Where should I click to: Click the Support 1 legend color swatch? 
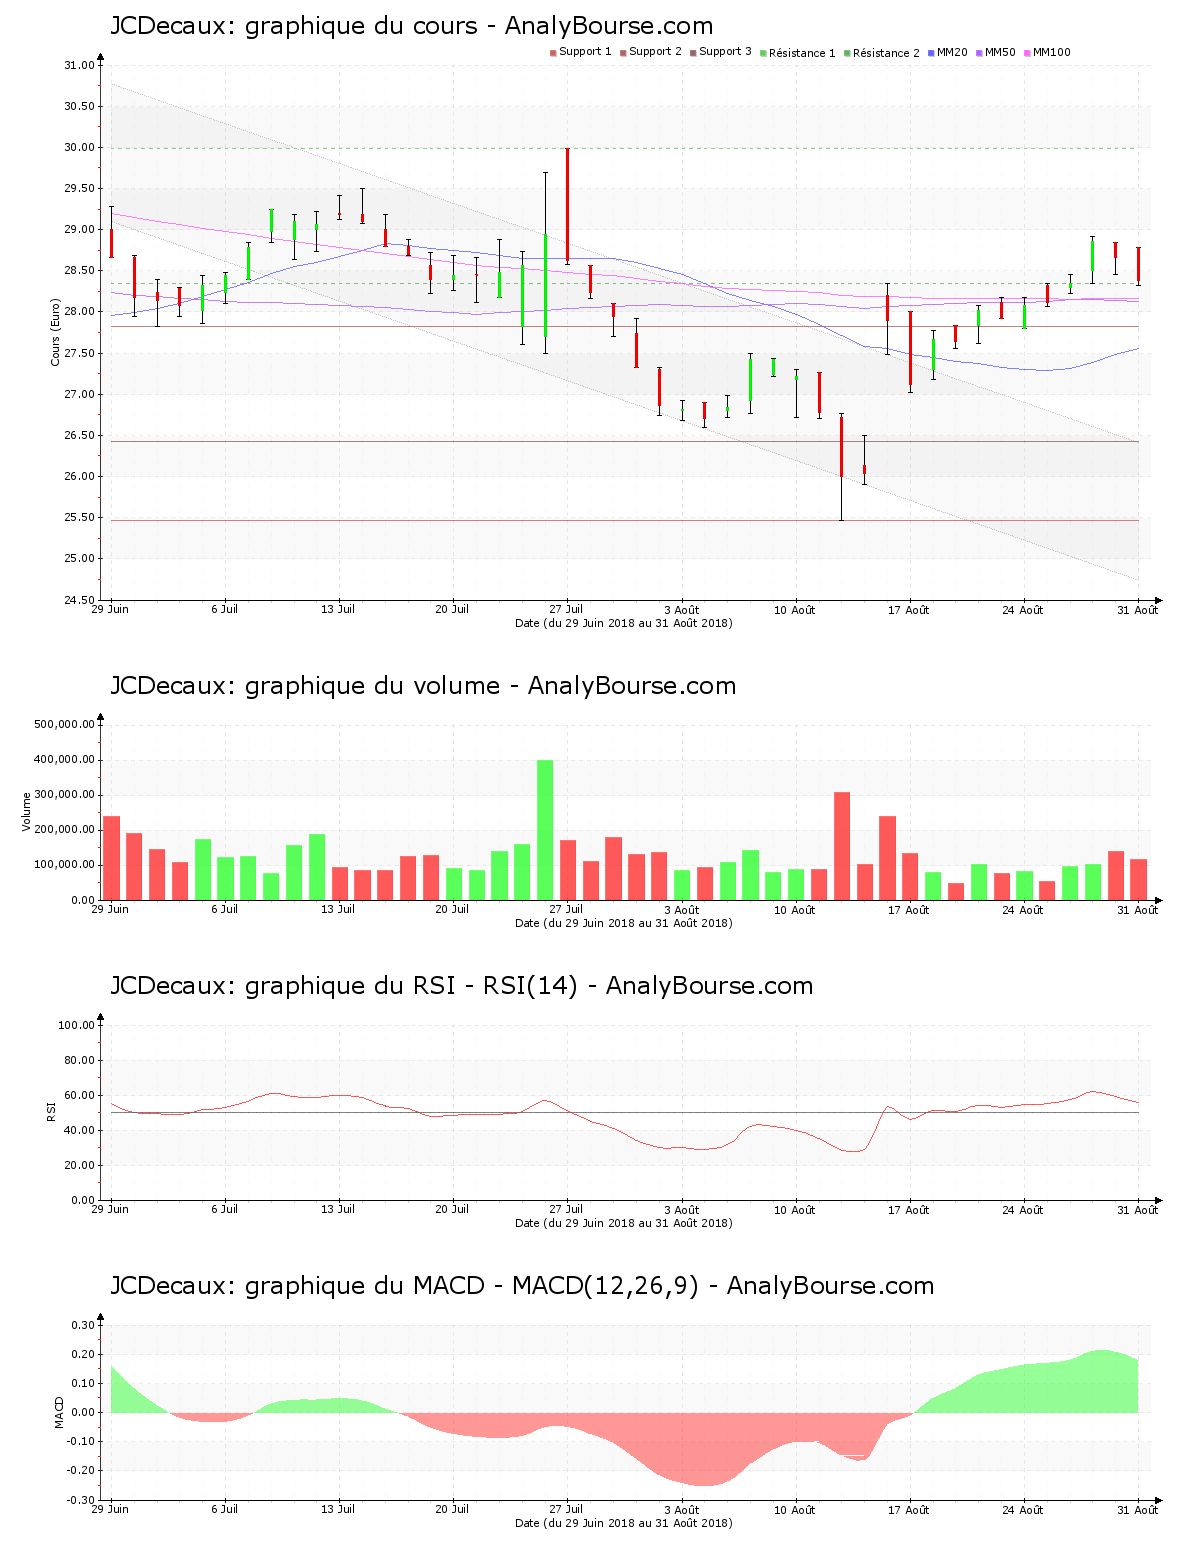(x=553, y=53)
